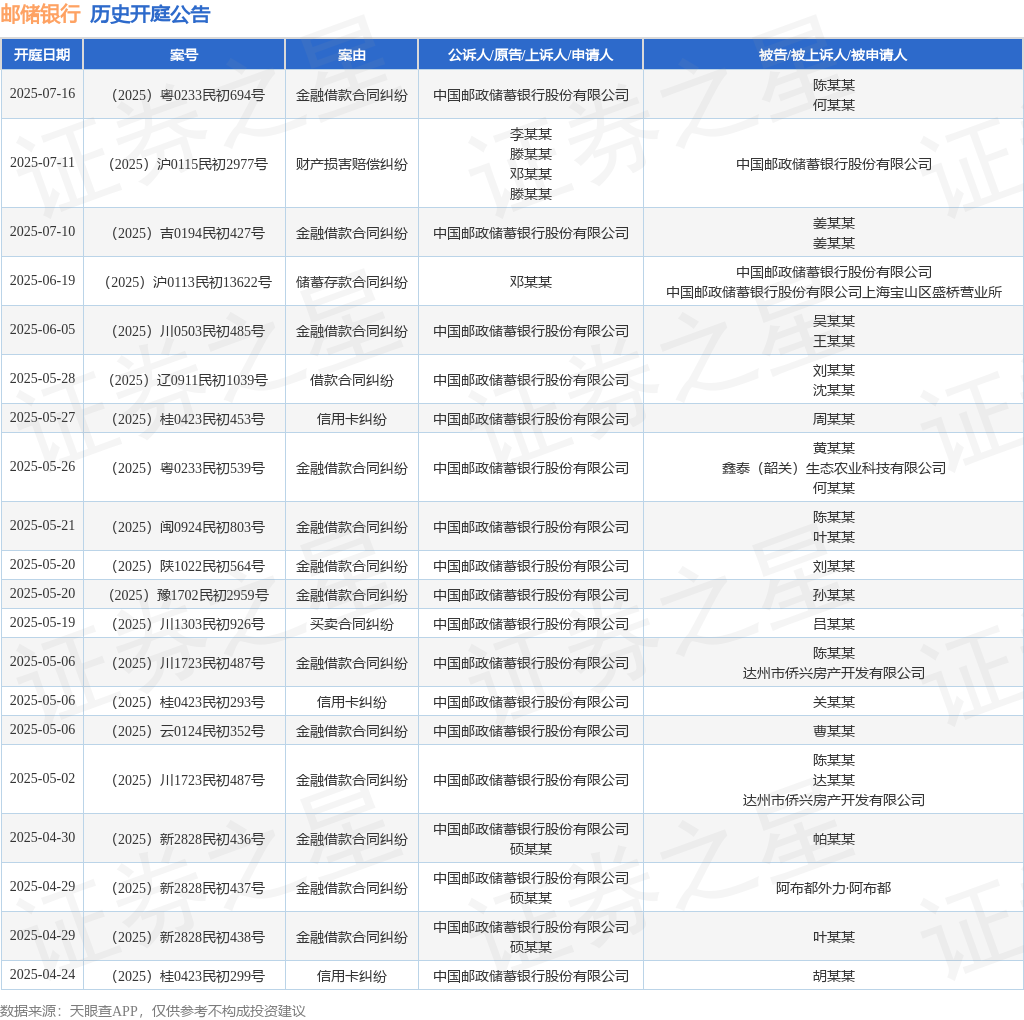Click plaintiff name 李某某
Image resolution: width=1024 pixels, height=1020 pixels.
pos(531,134)
